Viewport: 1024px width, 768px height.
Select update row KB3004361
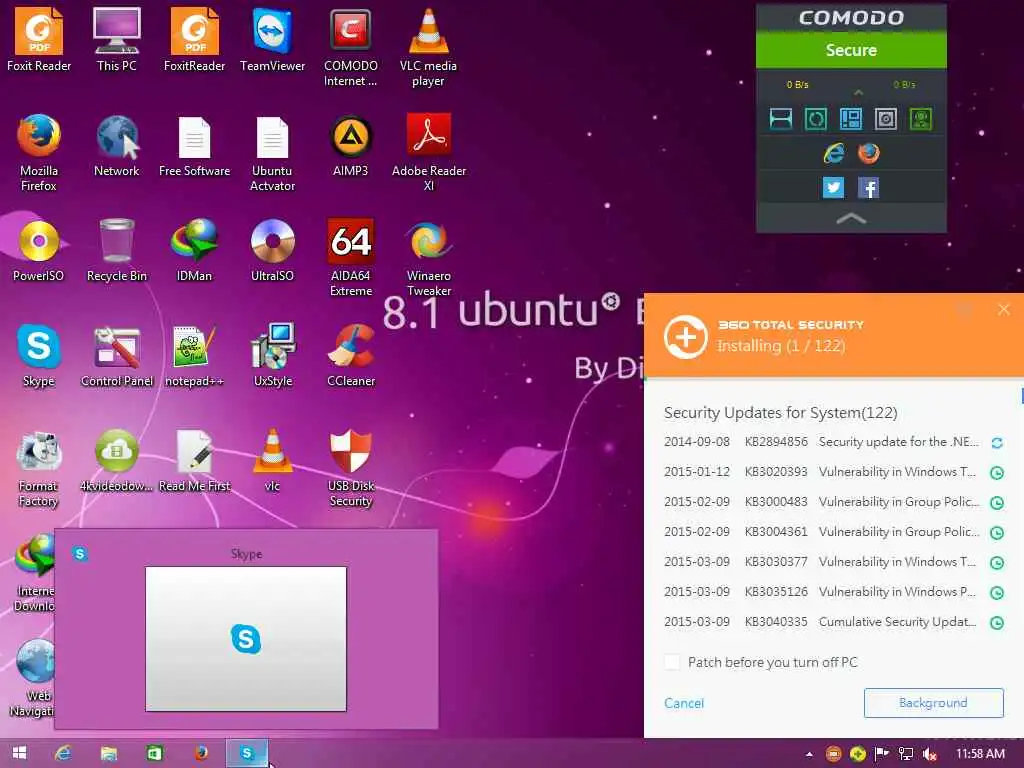tap(833, 532)
